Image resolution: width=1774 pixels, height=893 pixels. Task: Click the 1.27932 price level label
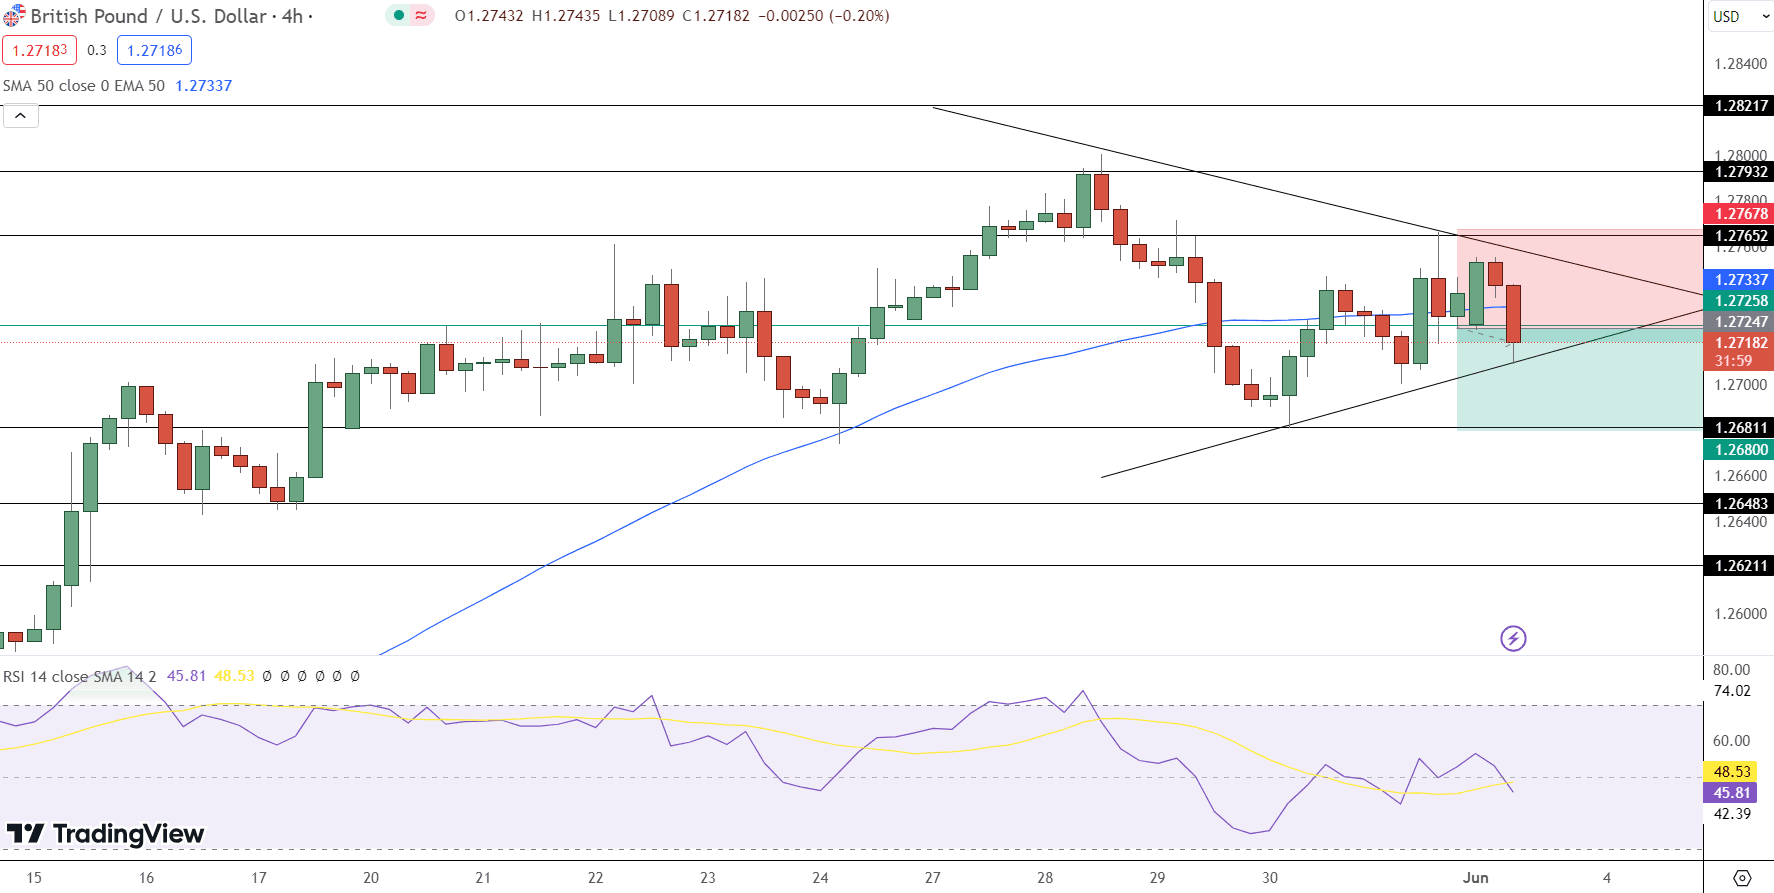tap(1739, 172)
